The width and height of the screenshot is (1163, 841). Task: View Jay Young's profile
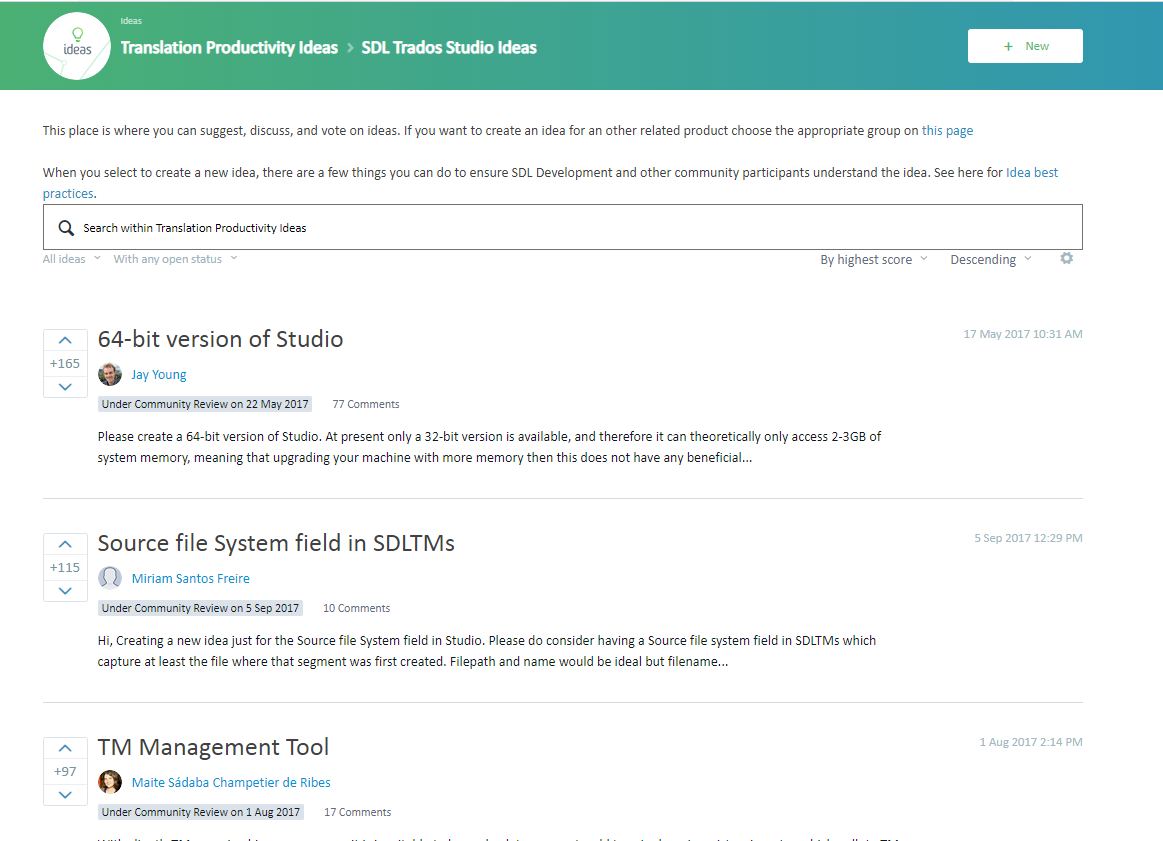point(159,375)
